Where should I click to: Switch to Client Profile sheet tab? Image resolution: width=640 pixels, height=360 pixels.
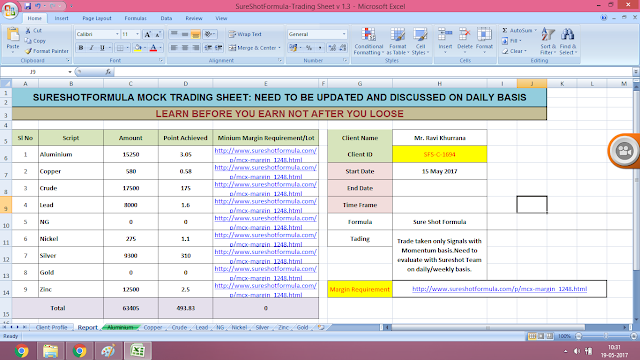pyautogui.click(x=51, y=327)
